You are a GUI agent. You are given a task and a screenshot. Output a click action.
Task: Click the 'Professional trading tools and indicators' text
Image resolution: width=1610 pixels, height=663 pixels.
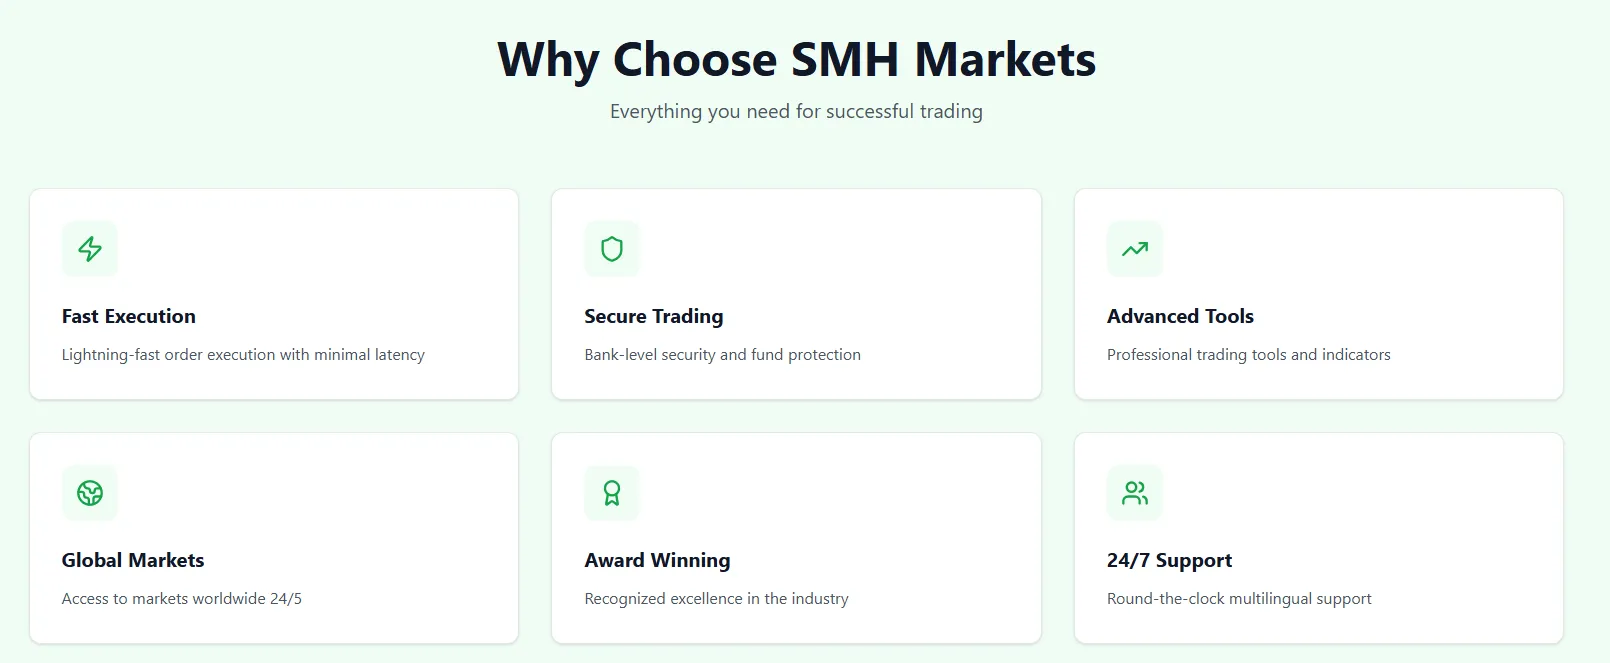(x=1248, y=355)
